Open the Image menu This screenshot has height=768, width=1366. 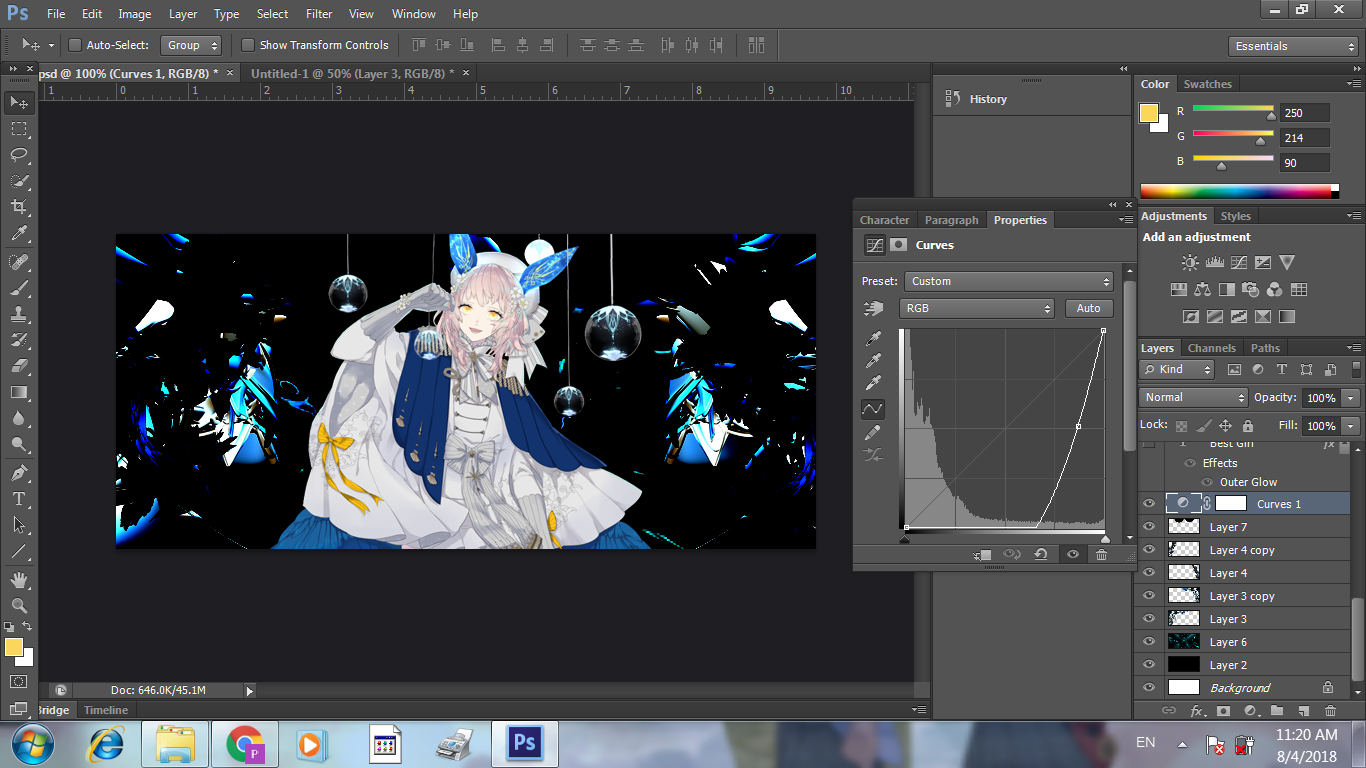tap(135, 14)
